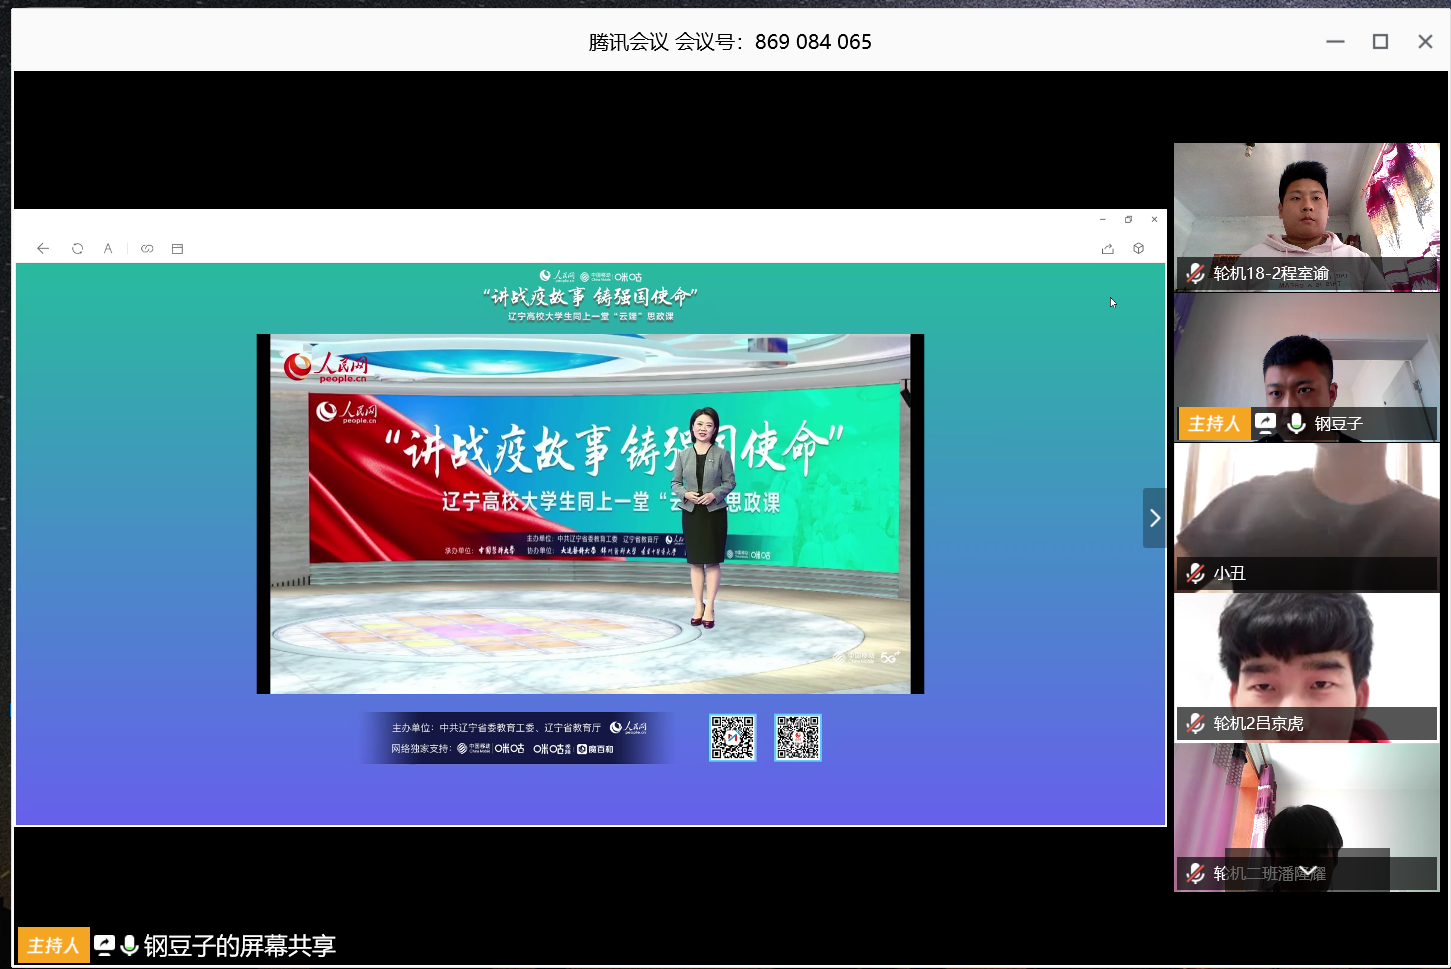Click the refresh icon in shared browser

tap(77, 249)
